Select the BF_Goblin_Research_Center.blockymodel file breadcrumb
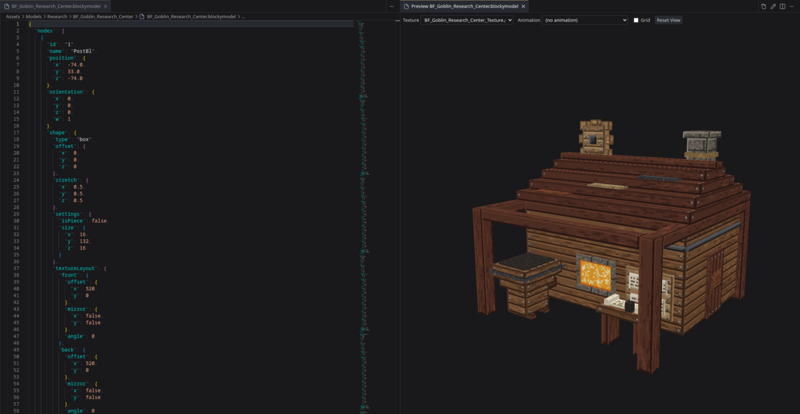Screen dimensions: 800x414 click(x=191, y=16)
